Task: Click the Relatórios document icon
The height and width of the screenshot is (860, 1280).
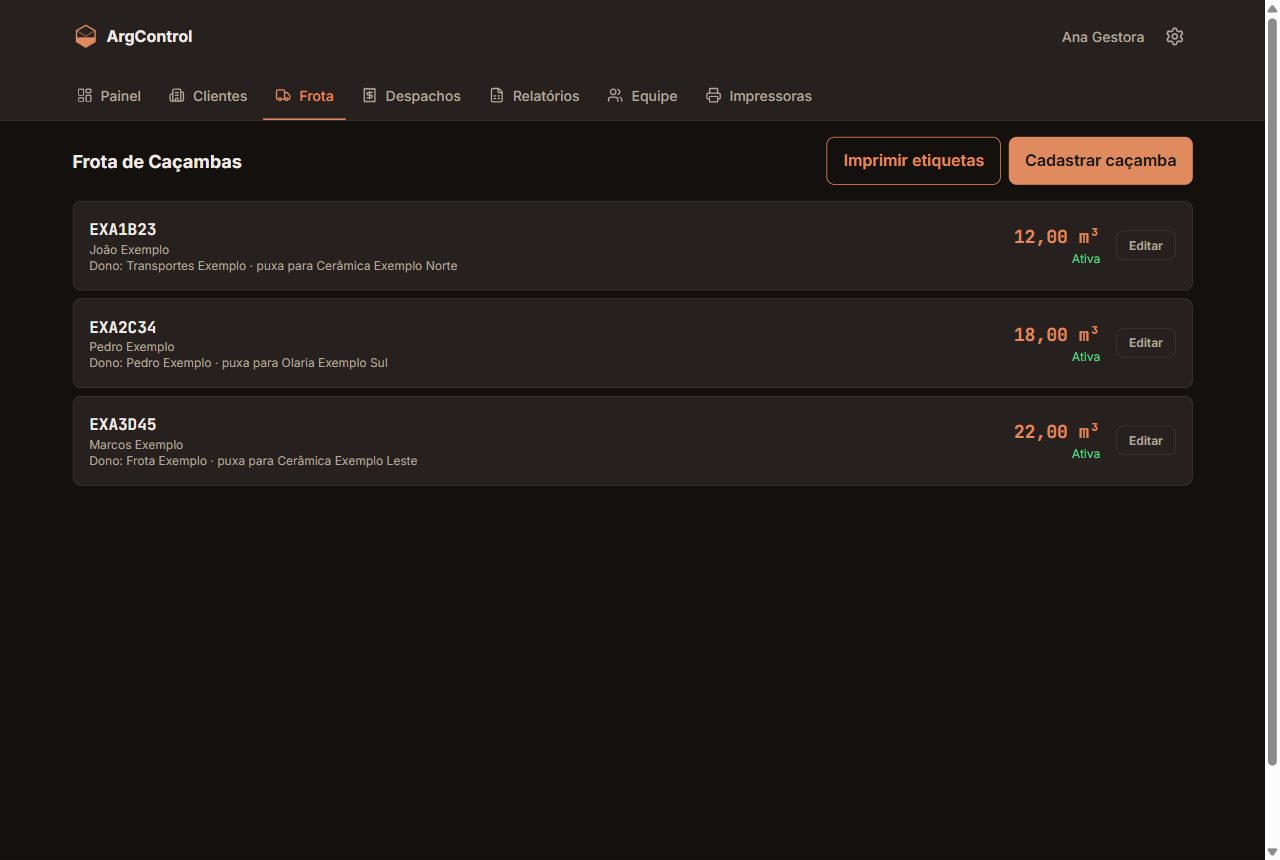Action: coord(496,96)
